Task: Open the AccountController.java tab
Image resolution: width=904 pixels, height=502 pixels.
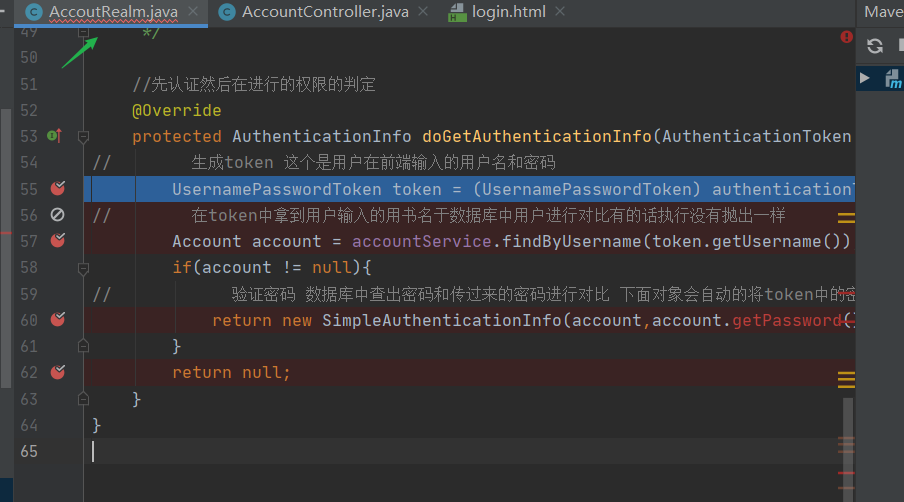Action: coord(325,12)
